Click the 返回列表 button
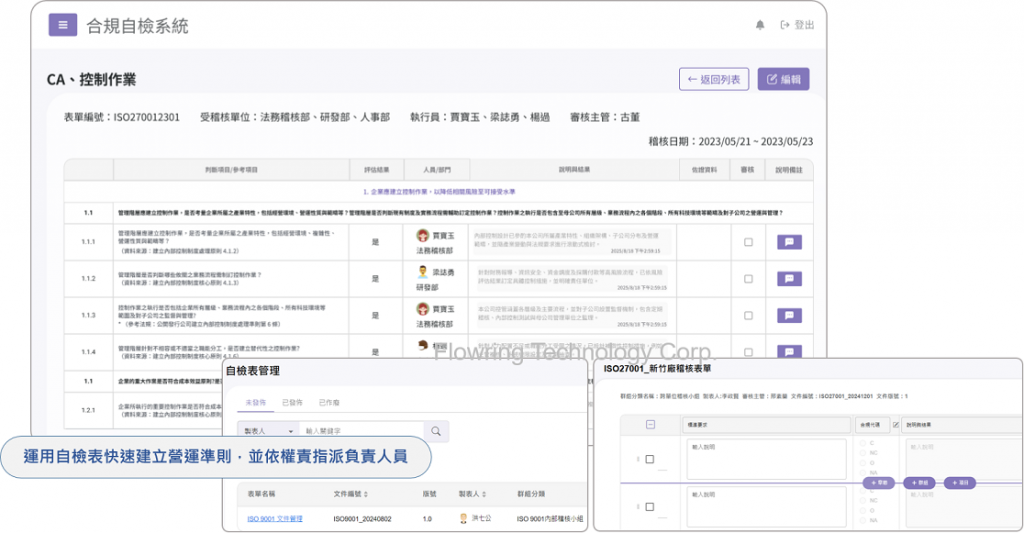The image size is (1024, 533). (713, 79)
